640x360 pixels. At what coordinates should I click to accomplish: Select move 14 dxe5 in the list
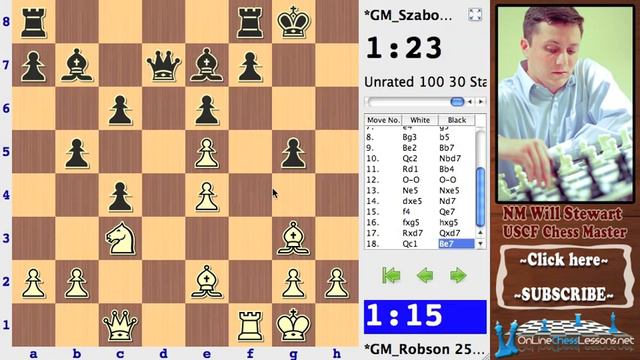(x=412, y=201)
